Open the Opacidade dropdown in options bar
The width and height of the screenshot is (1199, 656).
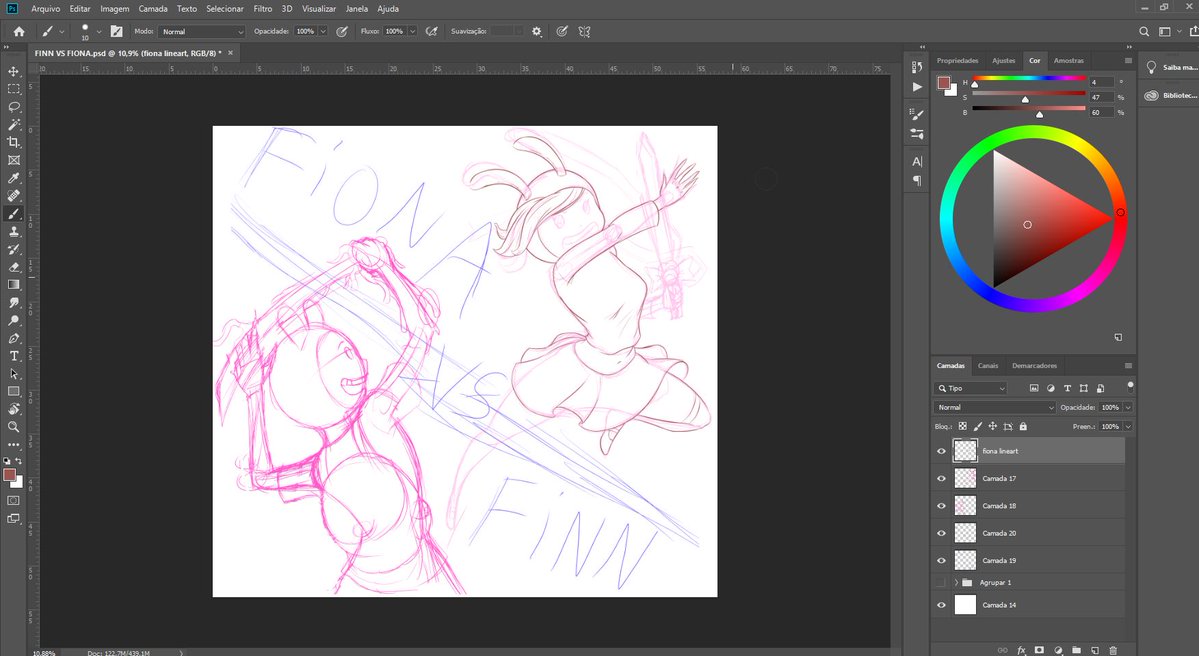tap(323, 31)
